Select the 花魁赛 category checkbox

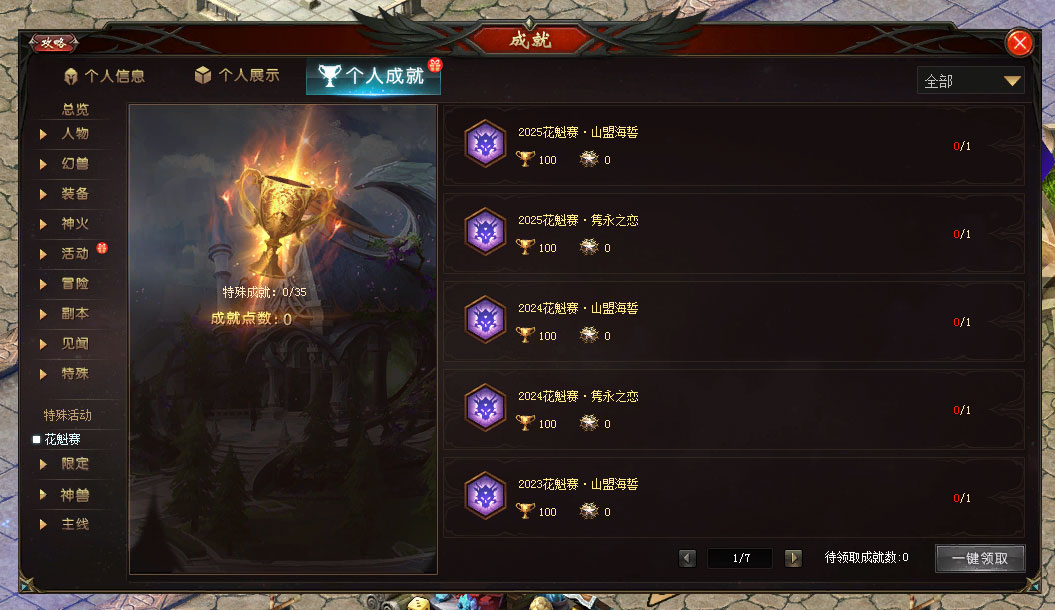pyautogui.click(x=36, y=439)
